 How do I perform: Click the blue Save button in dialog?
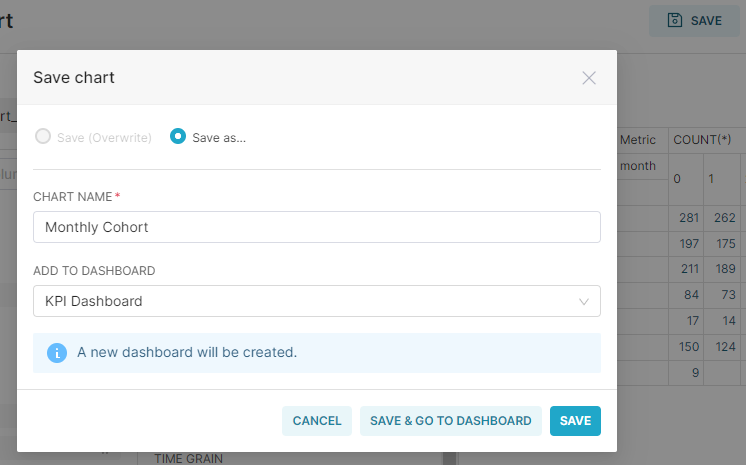click(x=575, y=421)
